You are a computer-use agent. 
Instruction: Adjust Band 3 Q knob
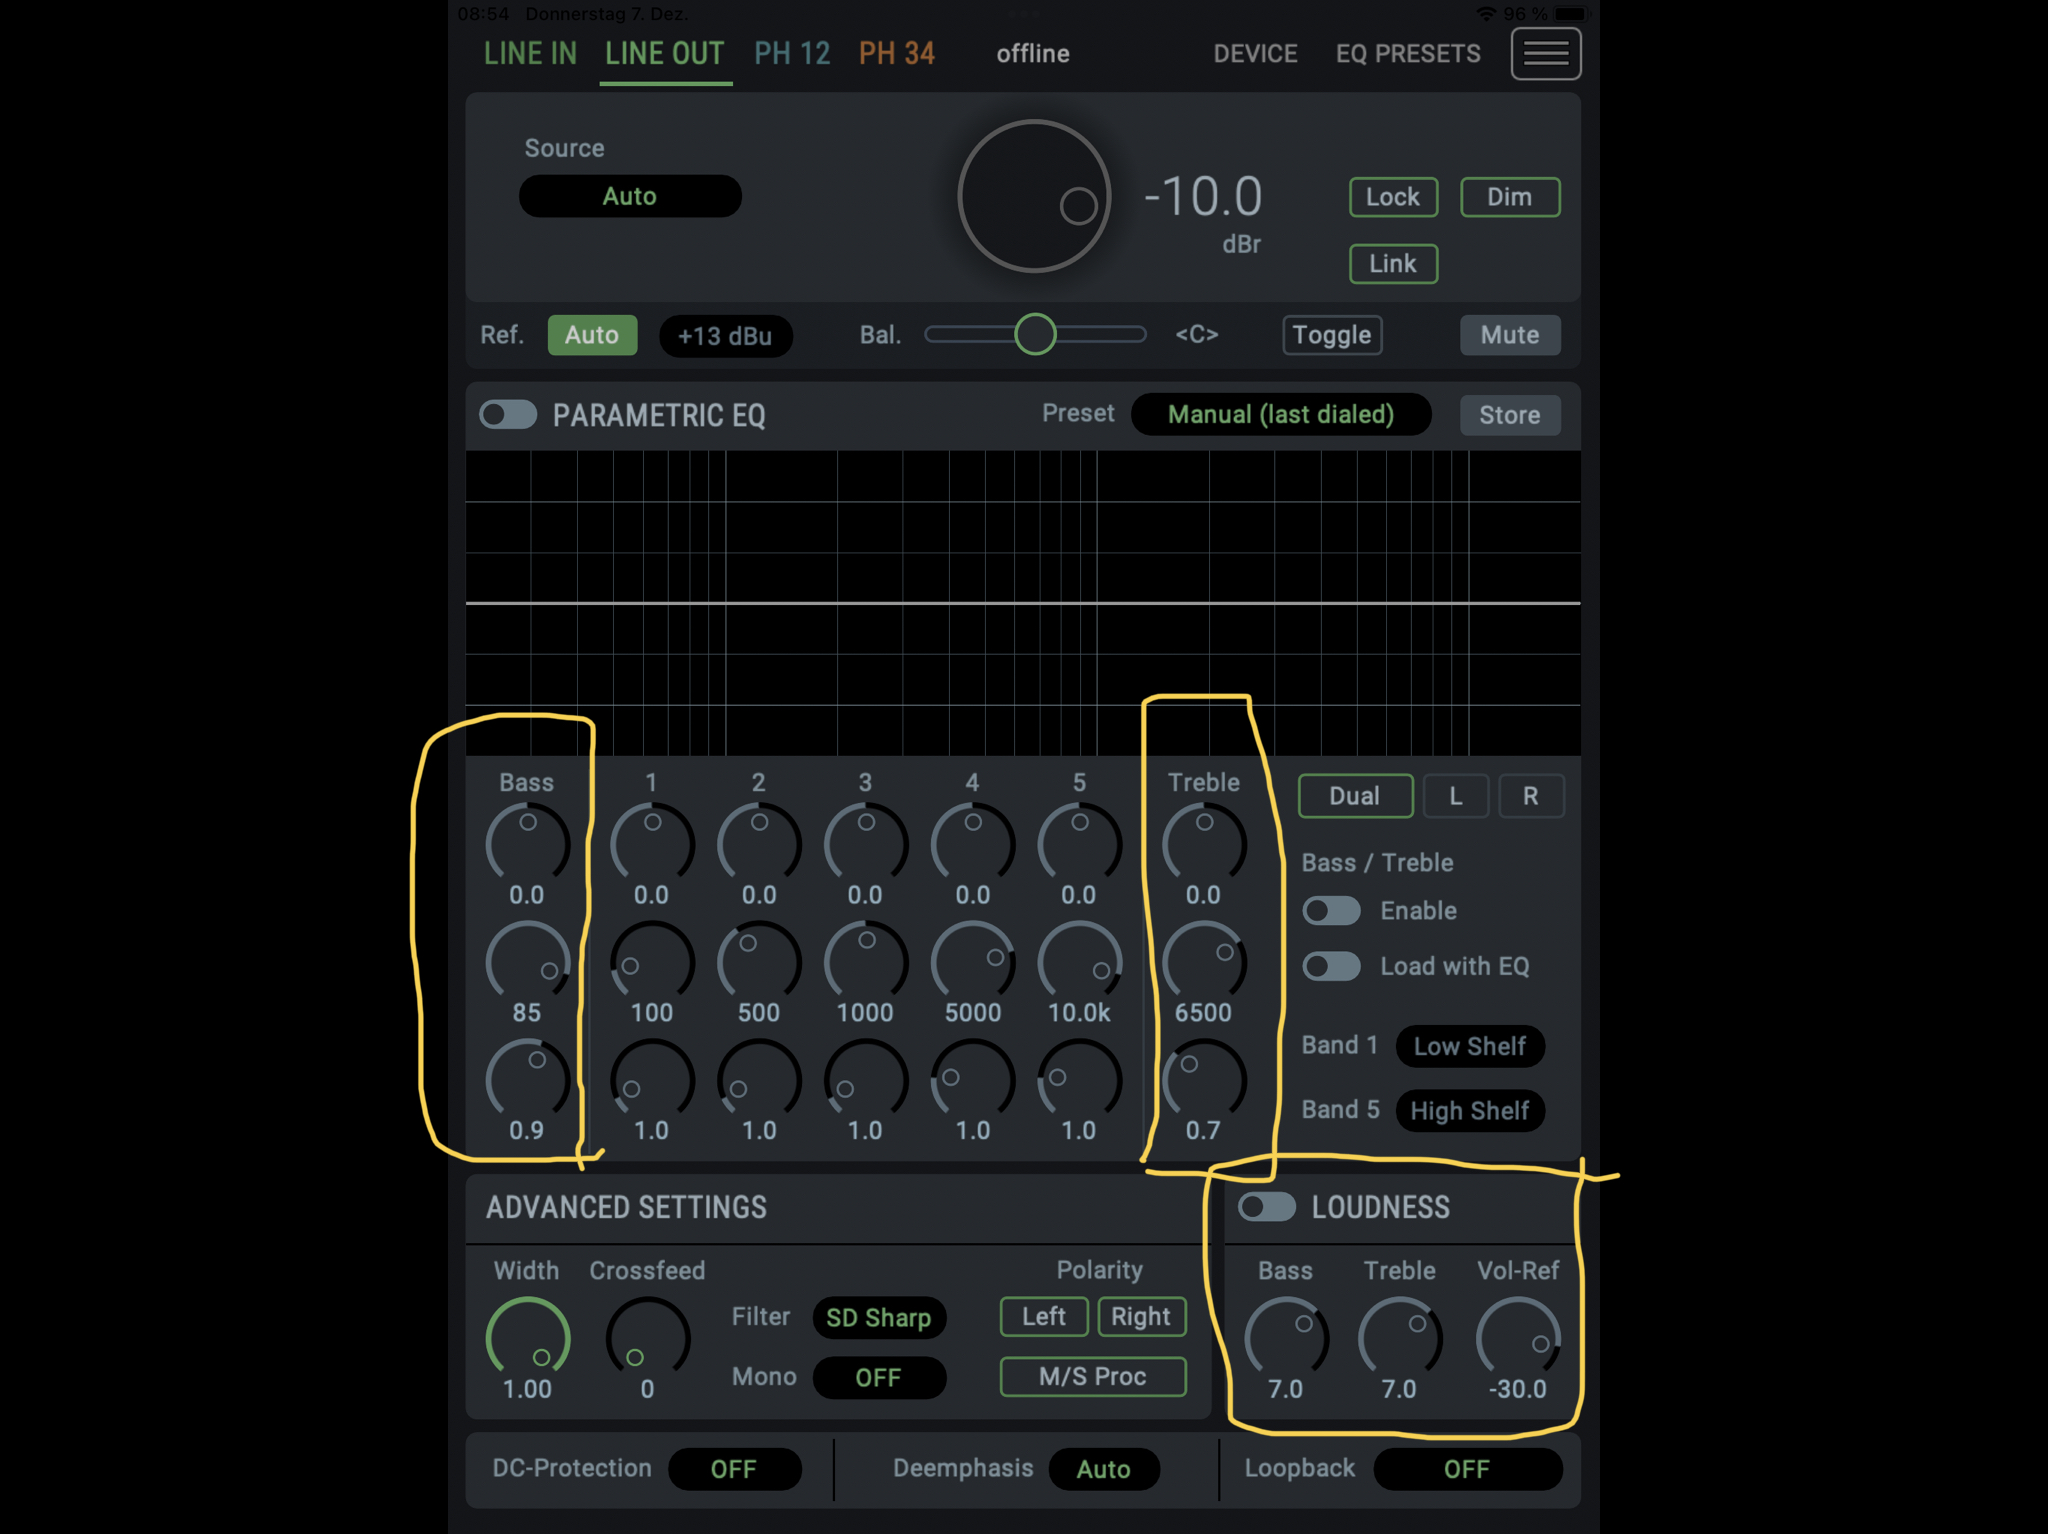pyautogui.click(x=866, y=1079)
